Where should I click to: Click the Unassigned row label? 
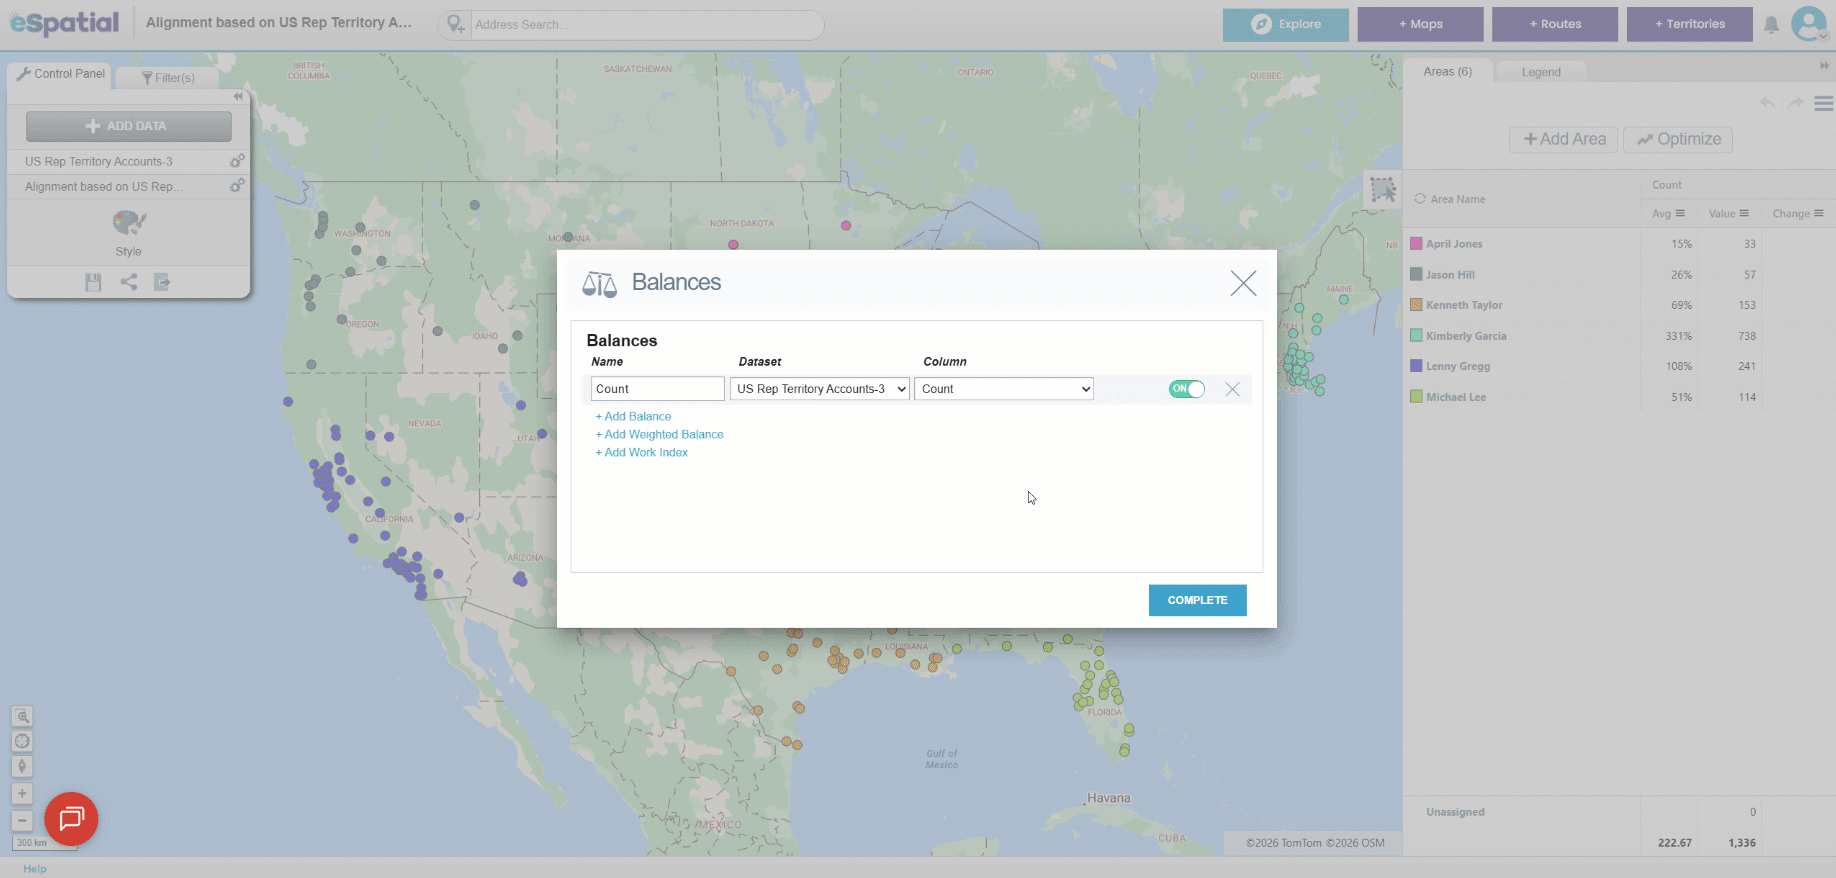click(1455, 812)
